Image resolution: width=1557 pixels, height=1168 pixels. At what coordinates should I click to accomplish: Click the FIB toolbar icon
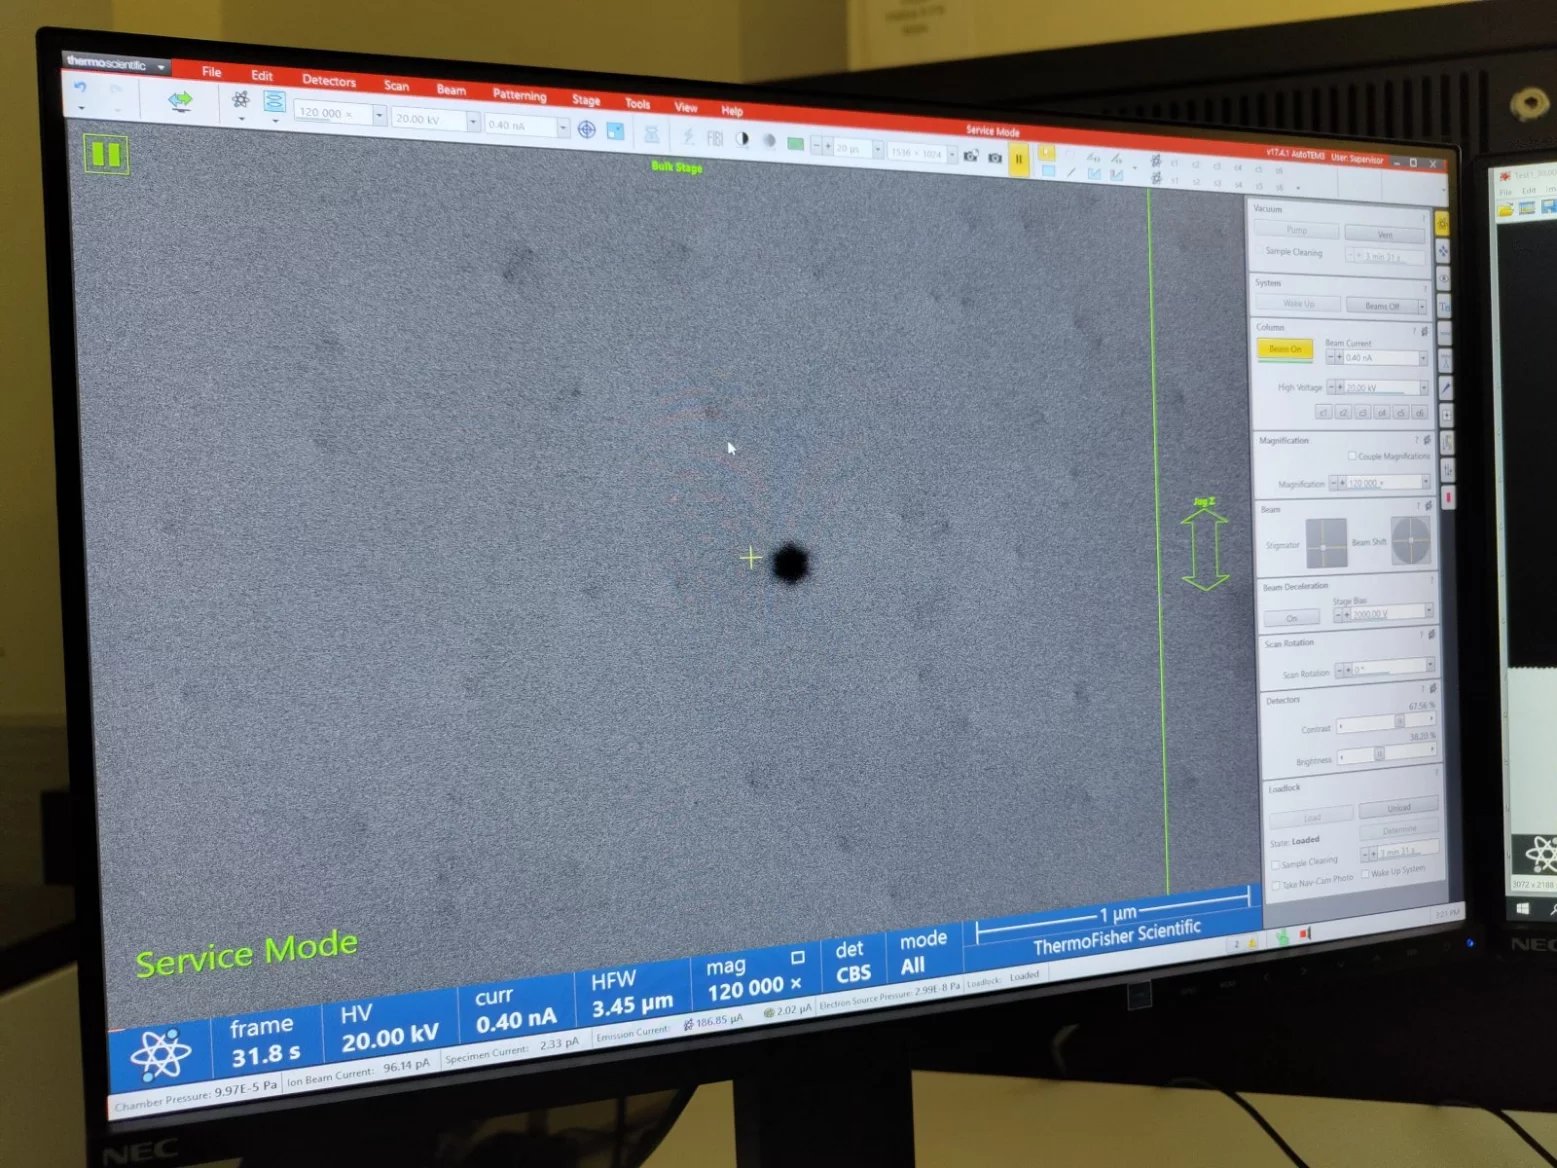click(715, 138)
